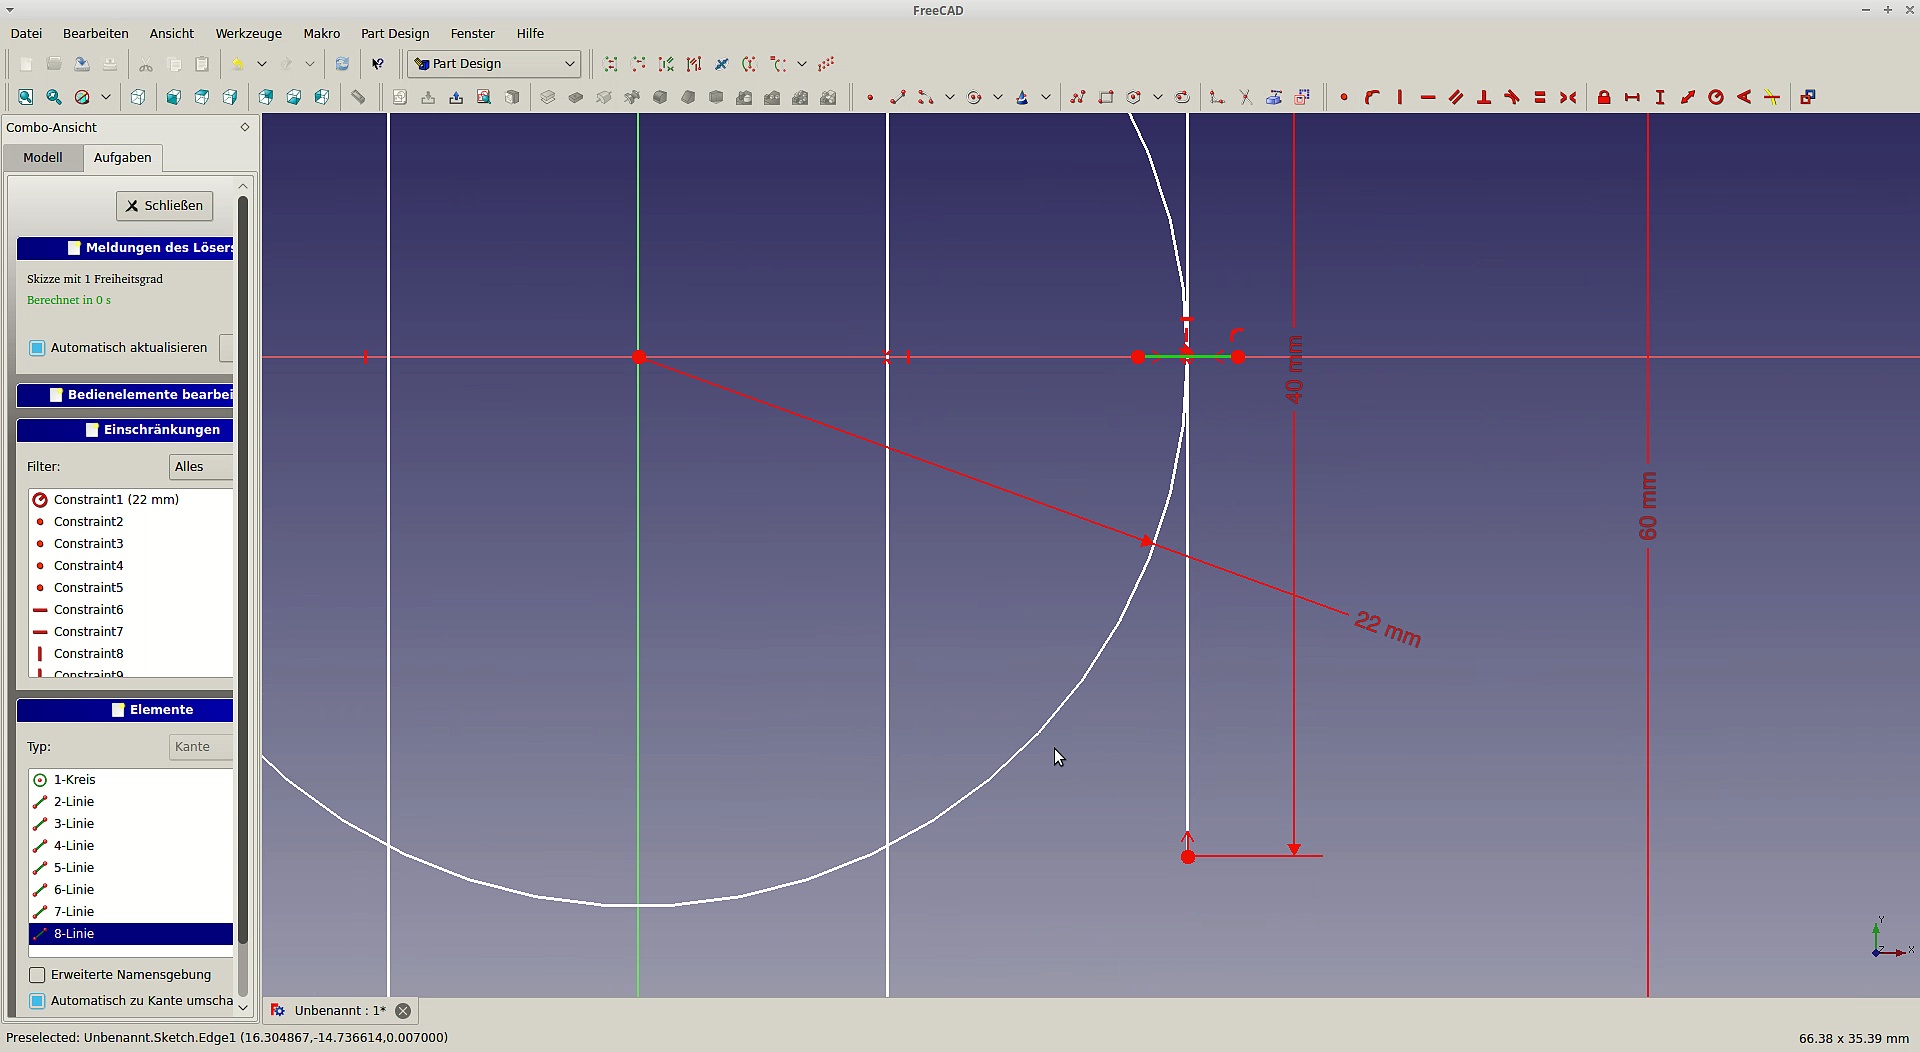This screenshot has width=1920, height=1052.
Task: Select the perpendicular constraint icon
Action: (1484, 97)
